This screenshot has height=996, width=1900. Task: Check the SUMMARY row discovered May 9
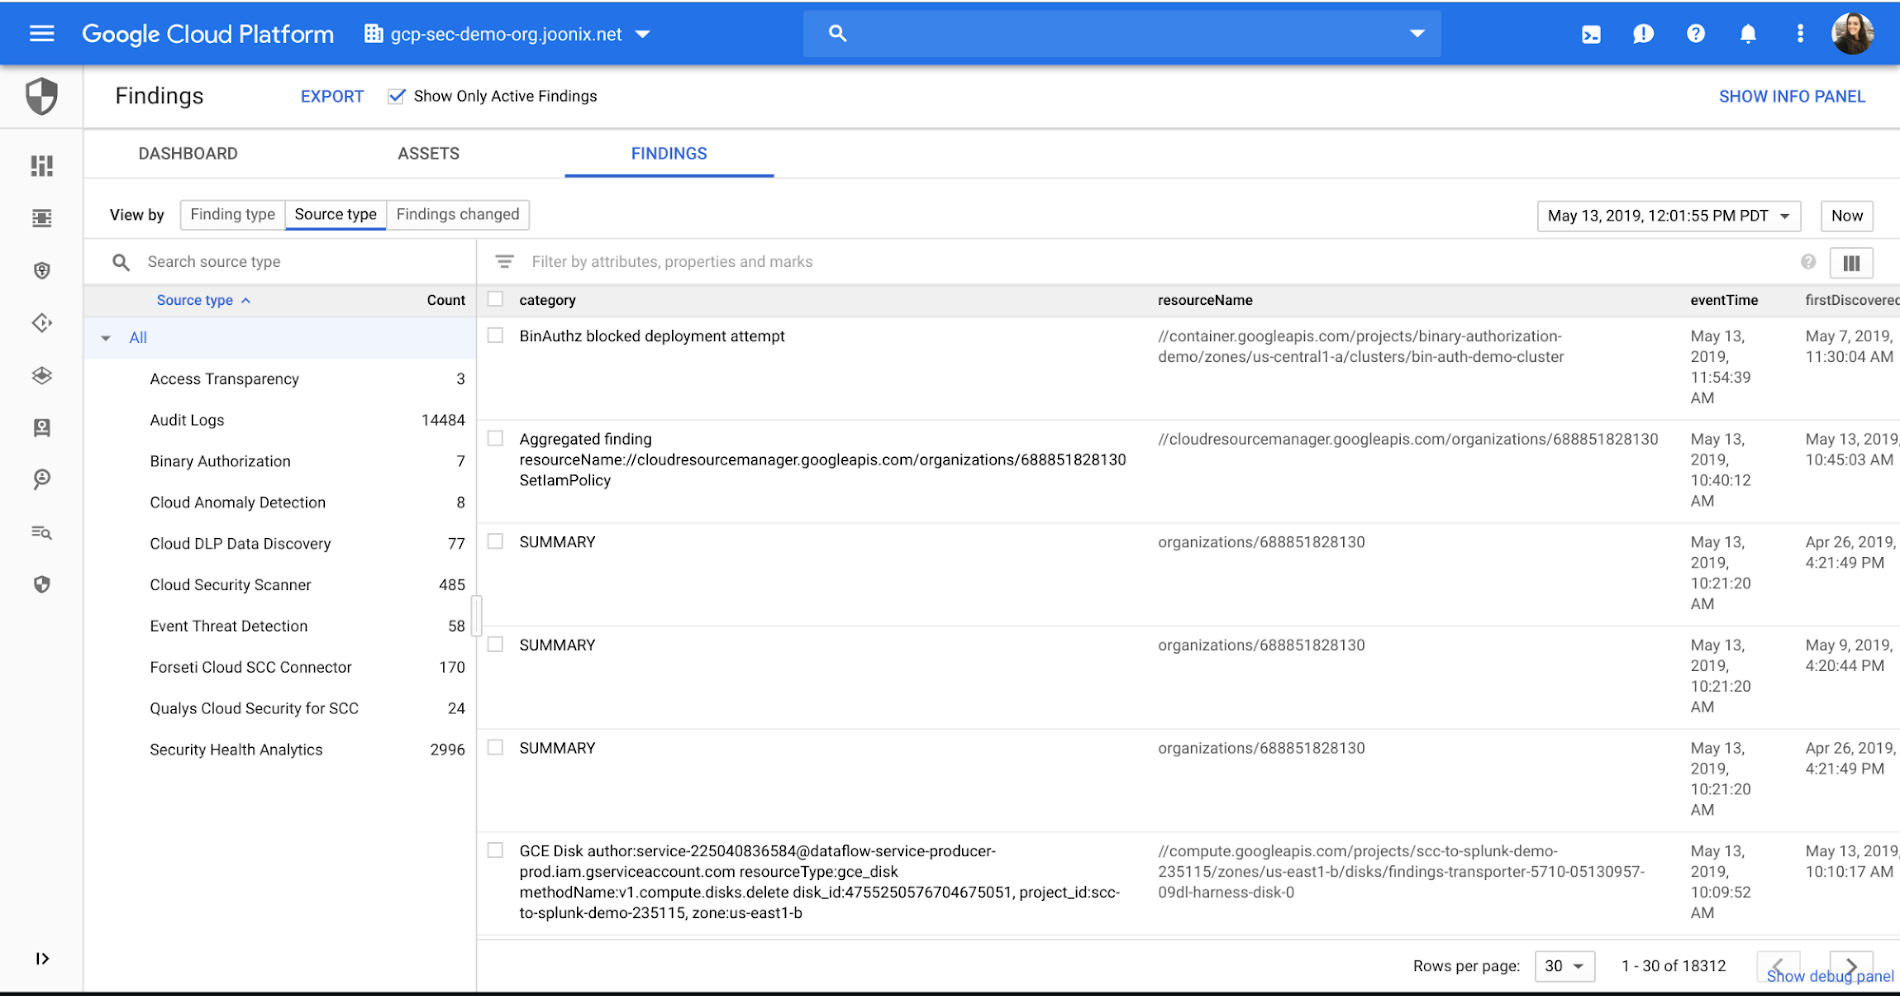(495, 644)
